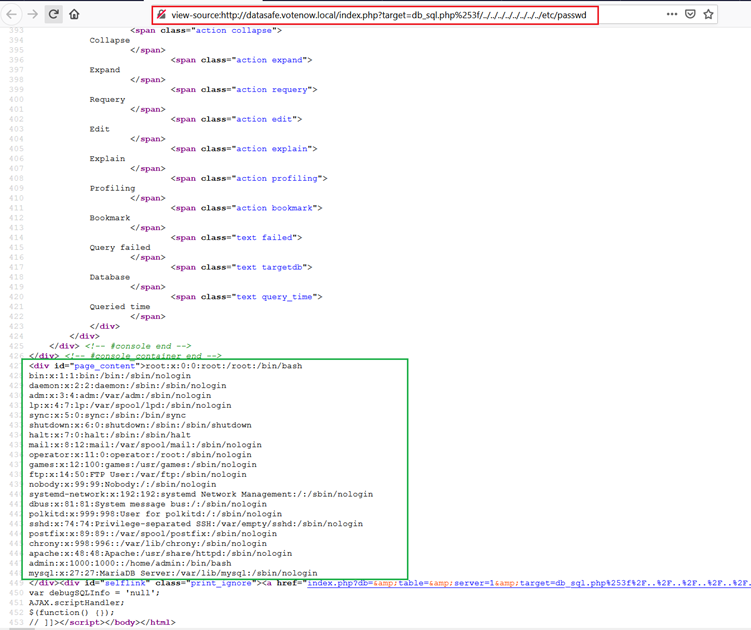Save page to Pocket
Screen dimensions: 751x630
[690, 15]
